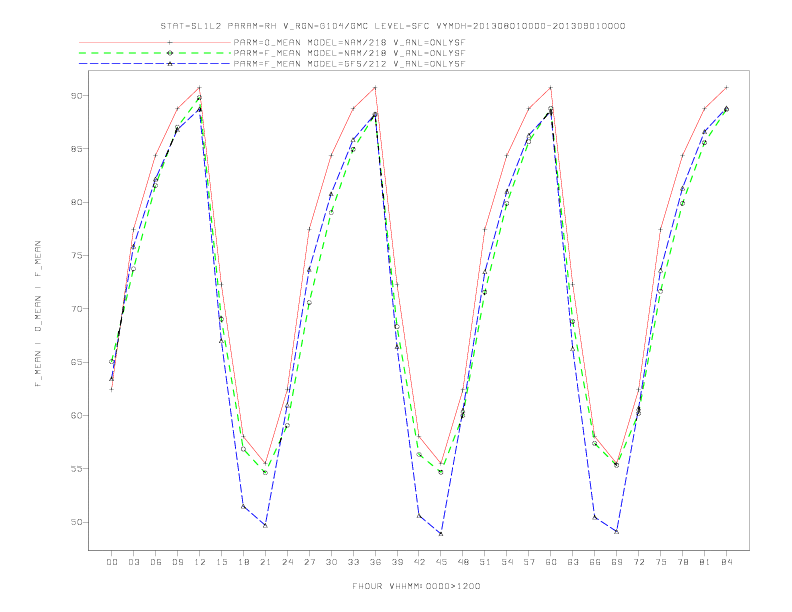Click the blue triangle data point at hour 45
The image size is (792, 612).
(441, 534)
